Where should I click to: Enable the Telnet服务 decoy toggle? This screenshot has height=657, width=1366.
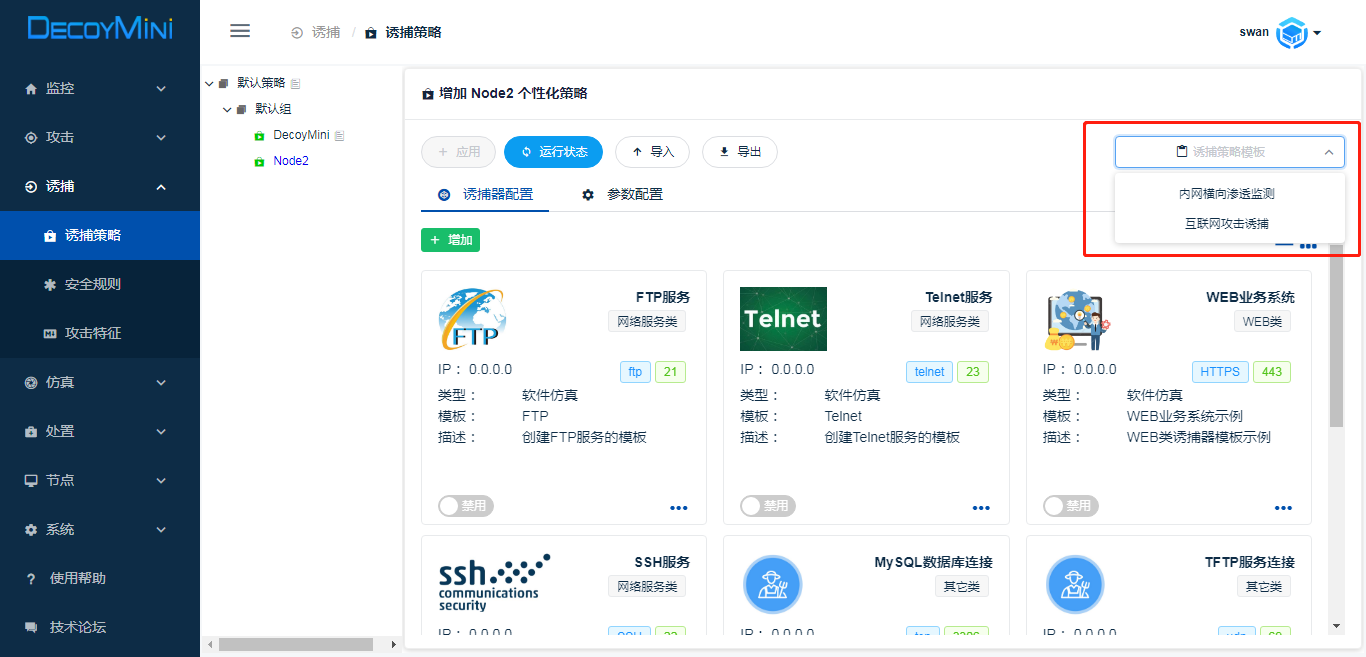click(767, 506)
